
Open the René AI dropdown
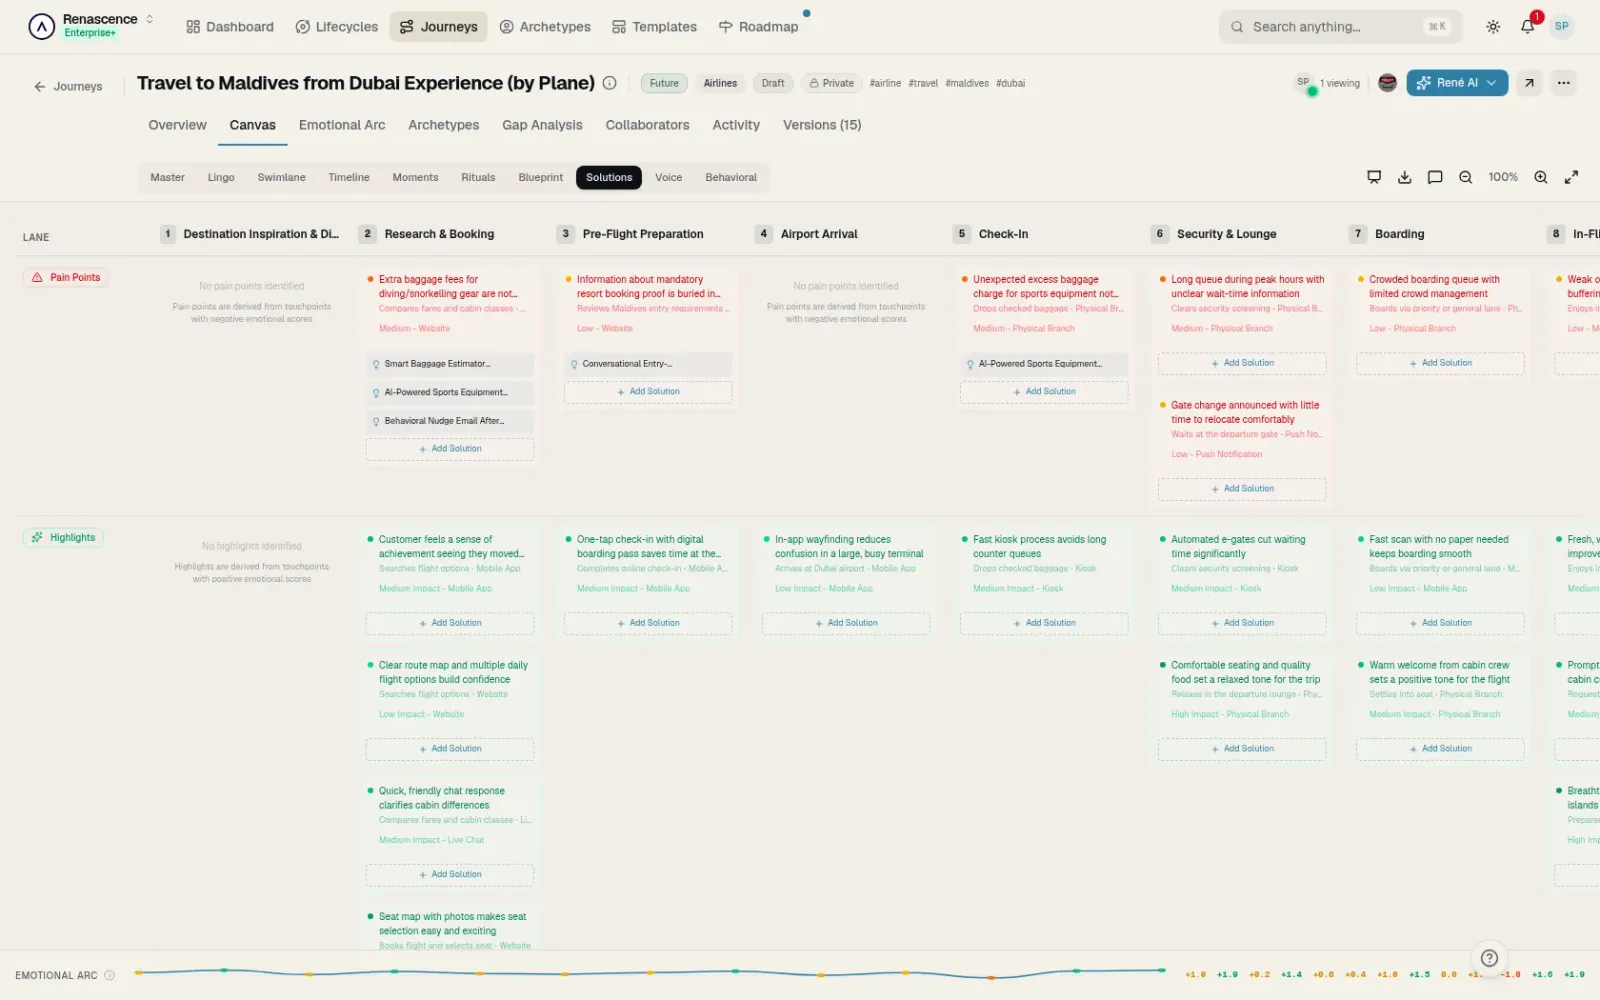point(1458,83)
